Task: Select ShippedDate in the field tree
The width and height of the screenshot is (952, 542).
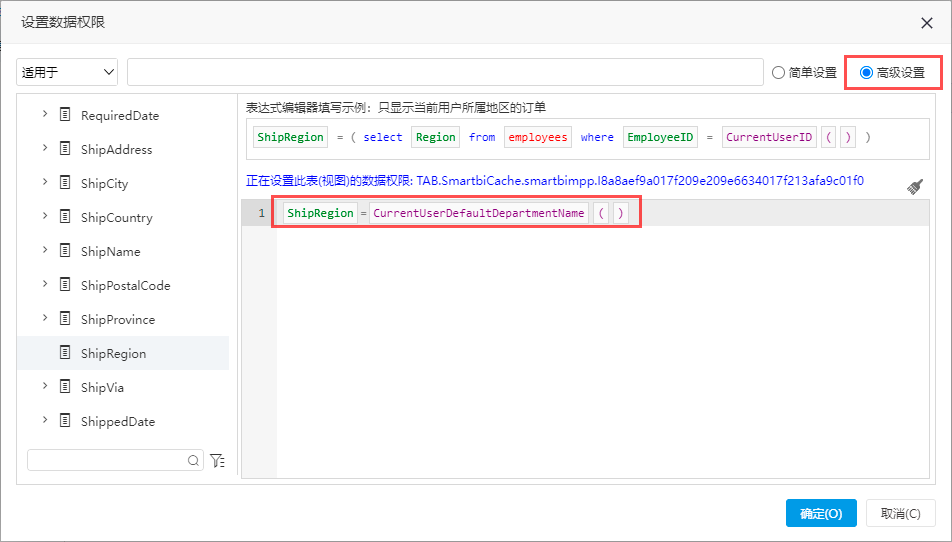Action: point(118,421)
